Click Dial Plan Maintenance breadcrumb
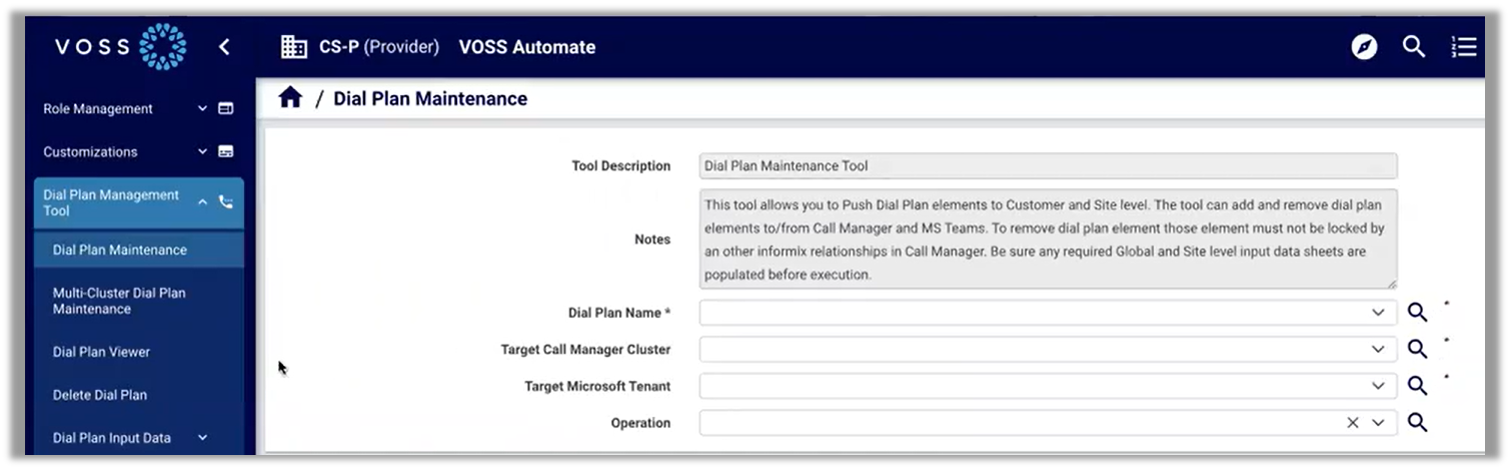The height and width of the screenshot is (470, 1510). point(430,98)
